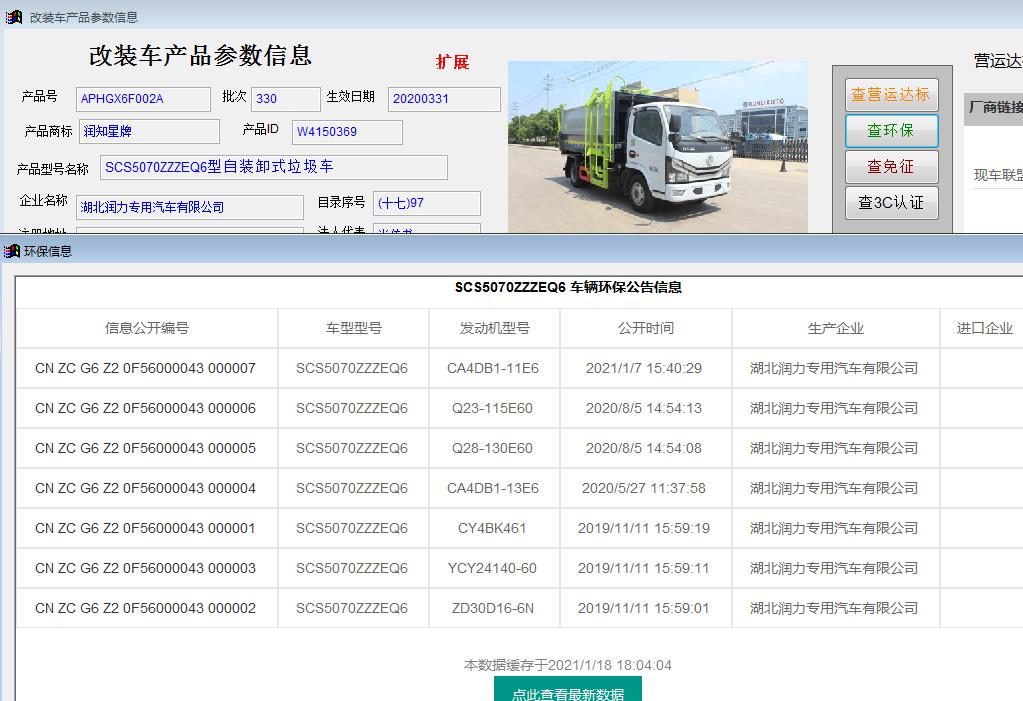The image size is (1023, 701).
Task: Click publish time 2019/11/11 15:59:11
Action: (644, 569)
